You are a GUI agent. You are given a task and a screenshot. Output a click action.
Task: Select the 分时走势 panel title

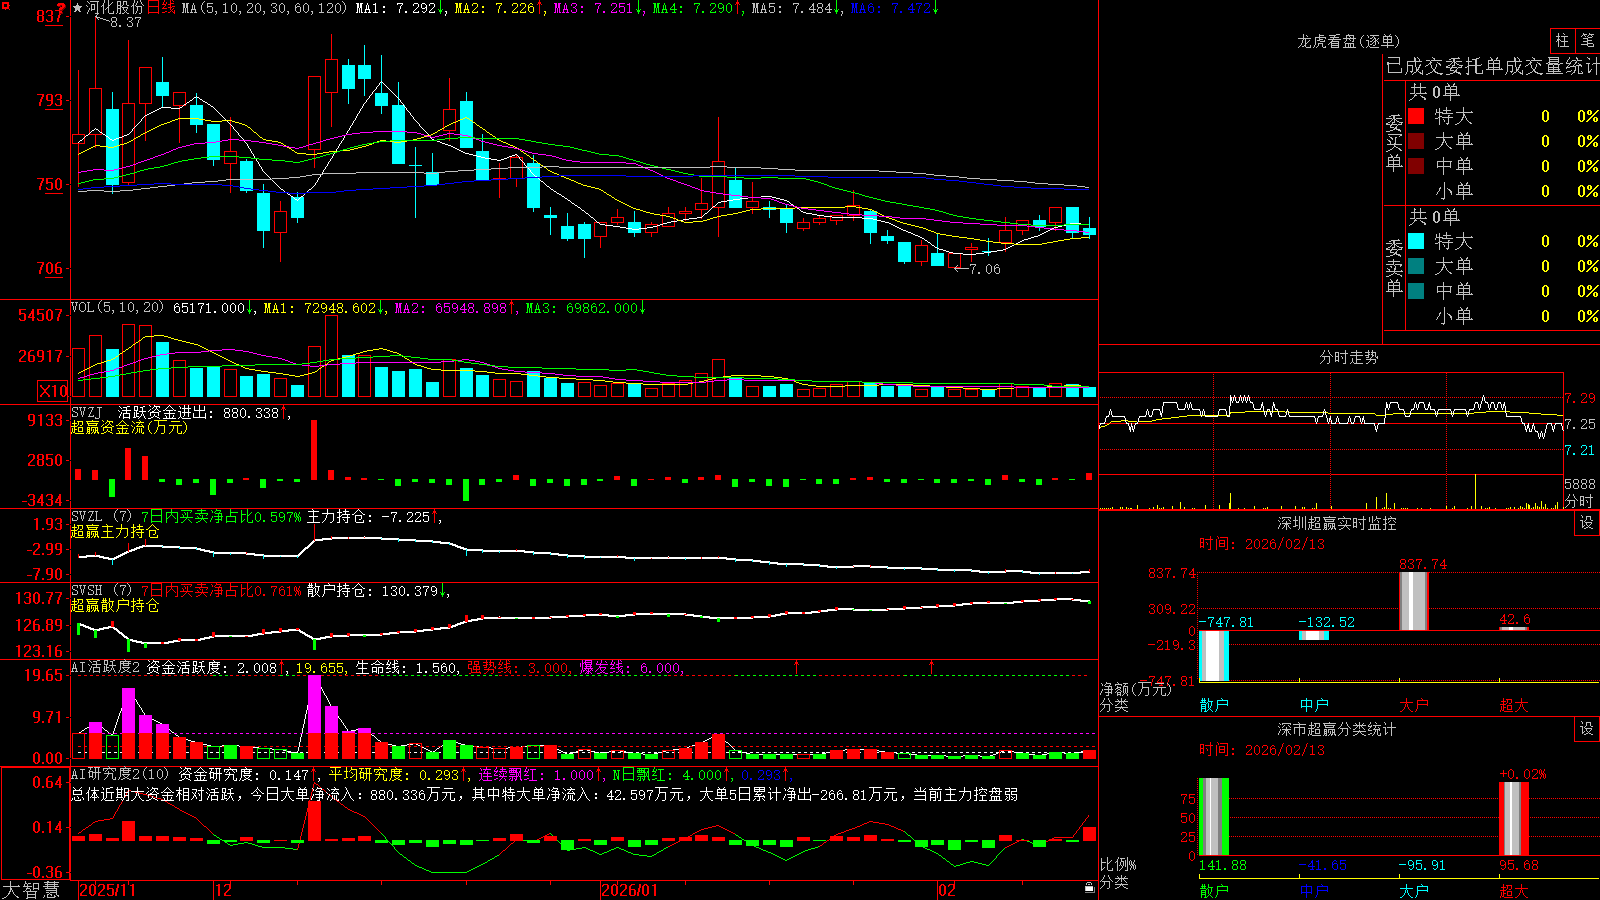[x=1348, y=357]
